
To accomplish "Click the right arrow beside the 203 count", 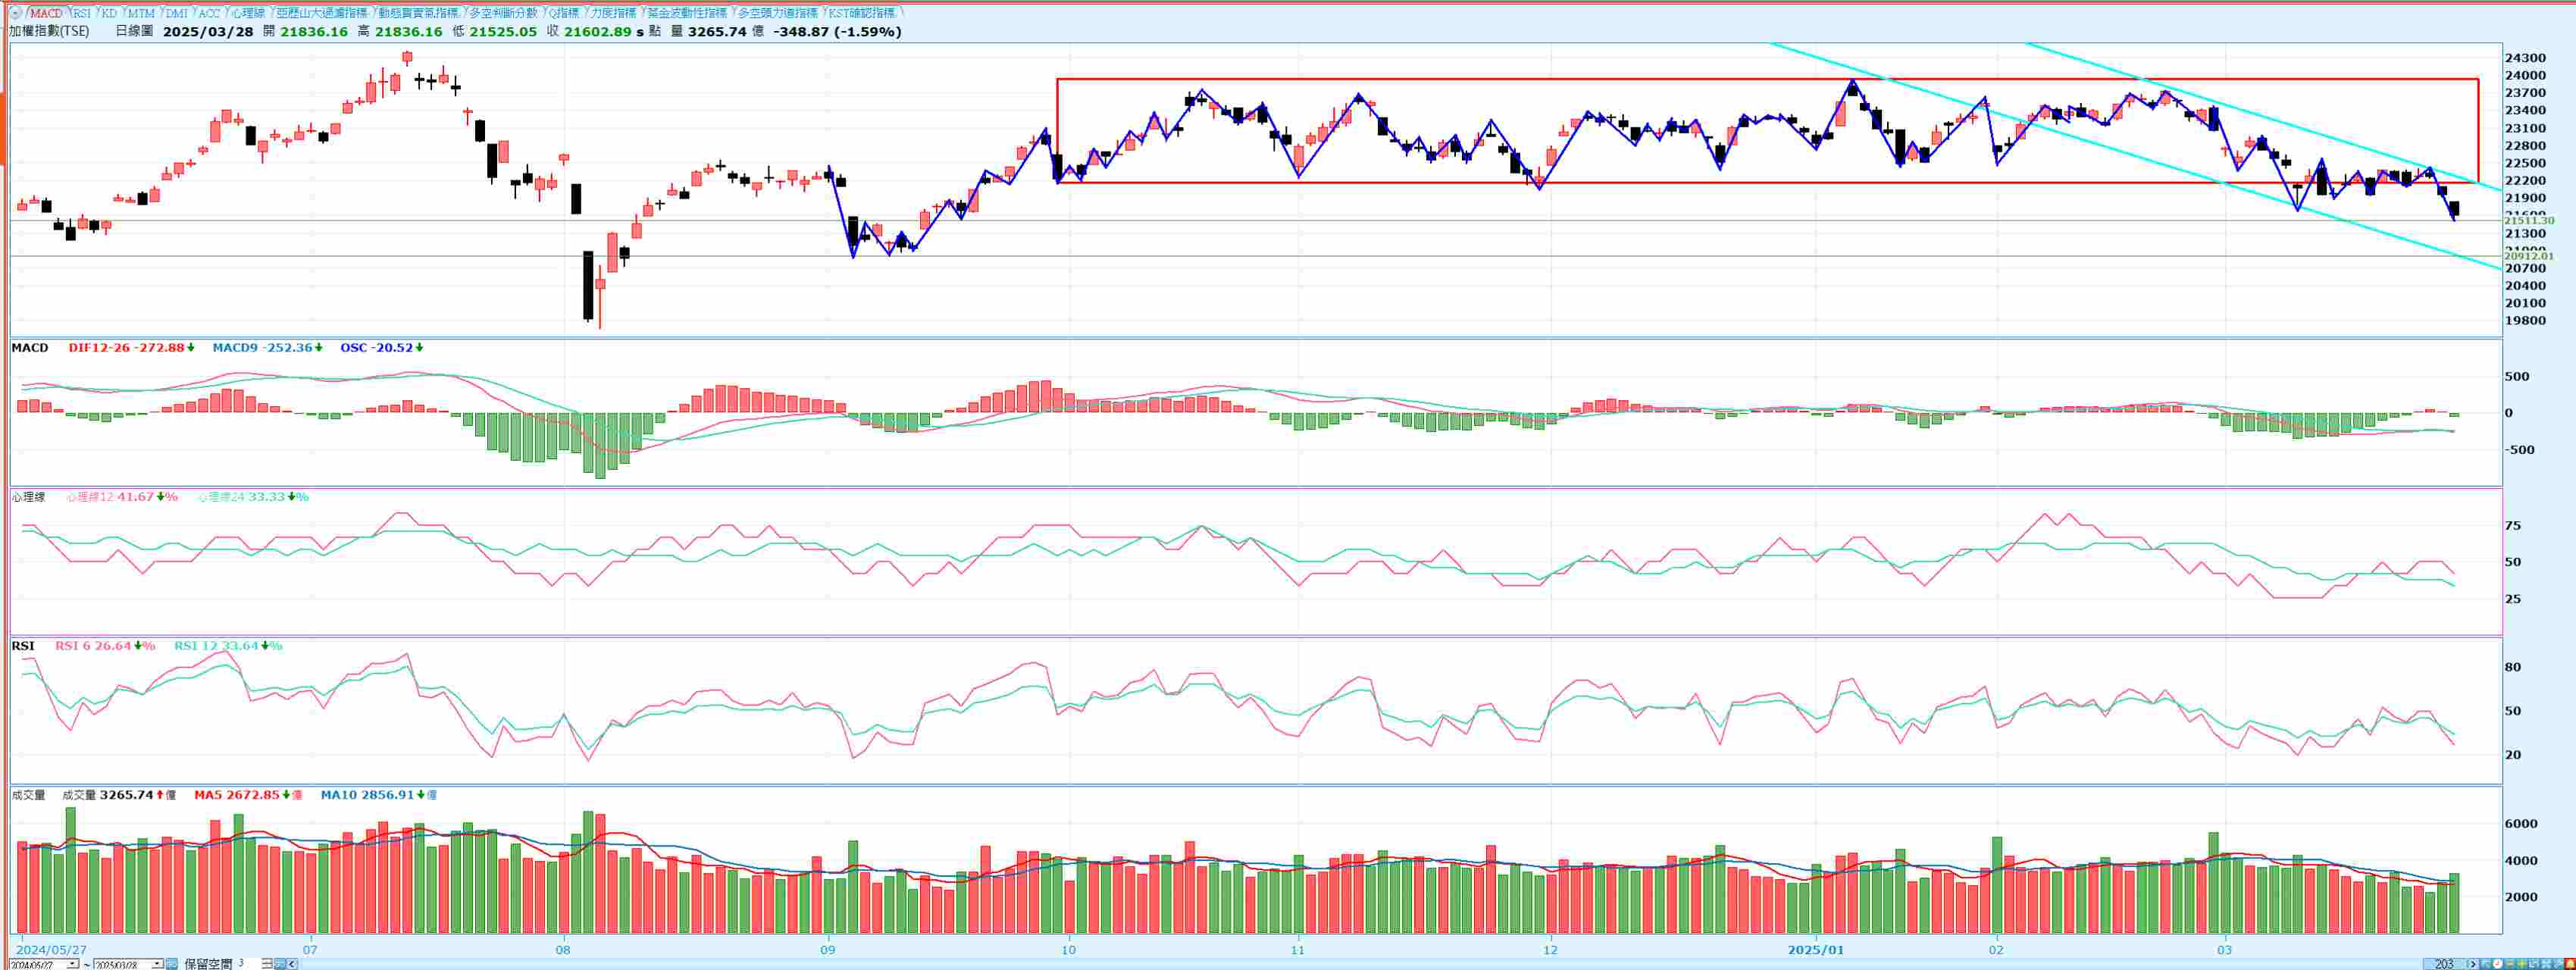I will click(x=2473, y=964).
